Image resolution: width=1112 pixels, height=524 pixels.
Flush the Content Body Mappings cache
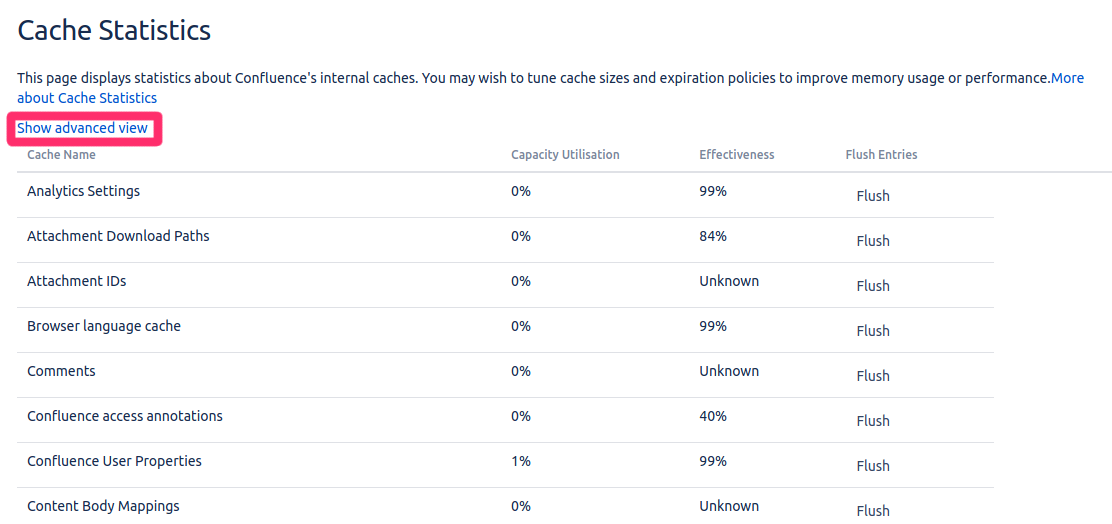click(x=872, y=510)
